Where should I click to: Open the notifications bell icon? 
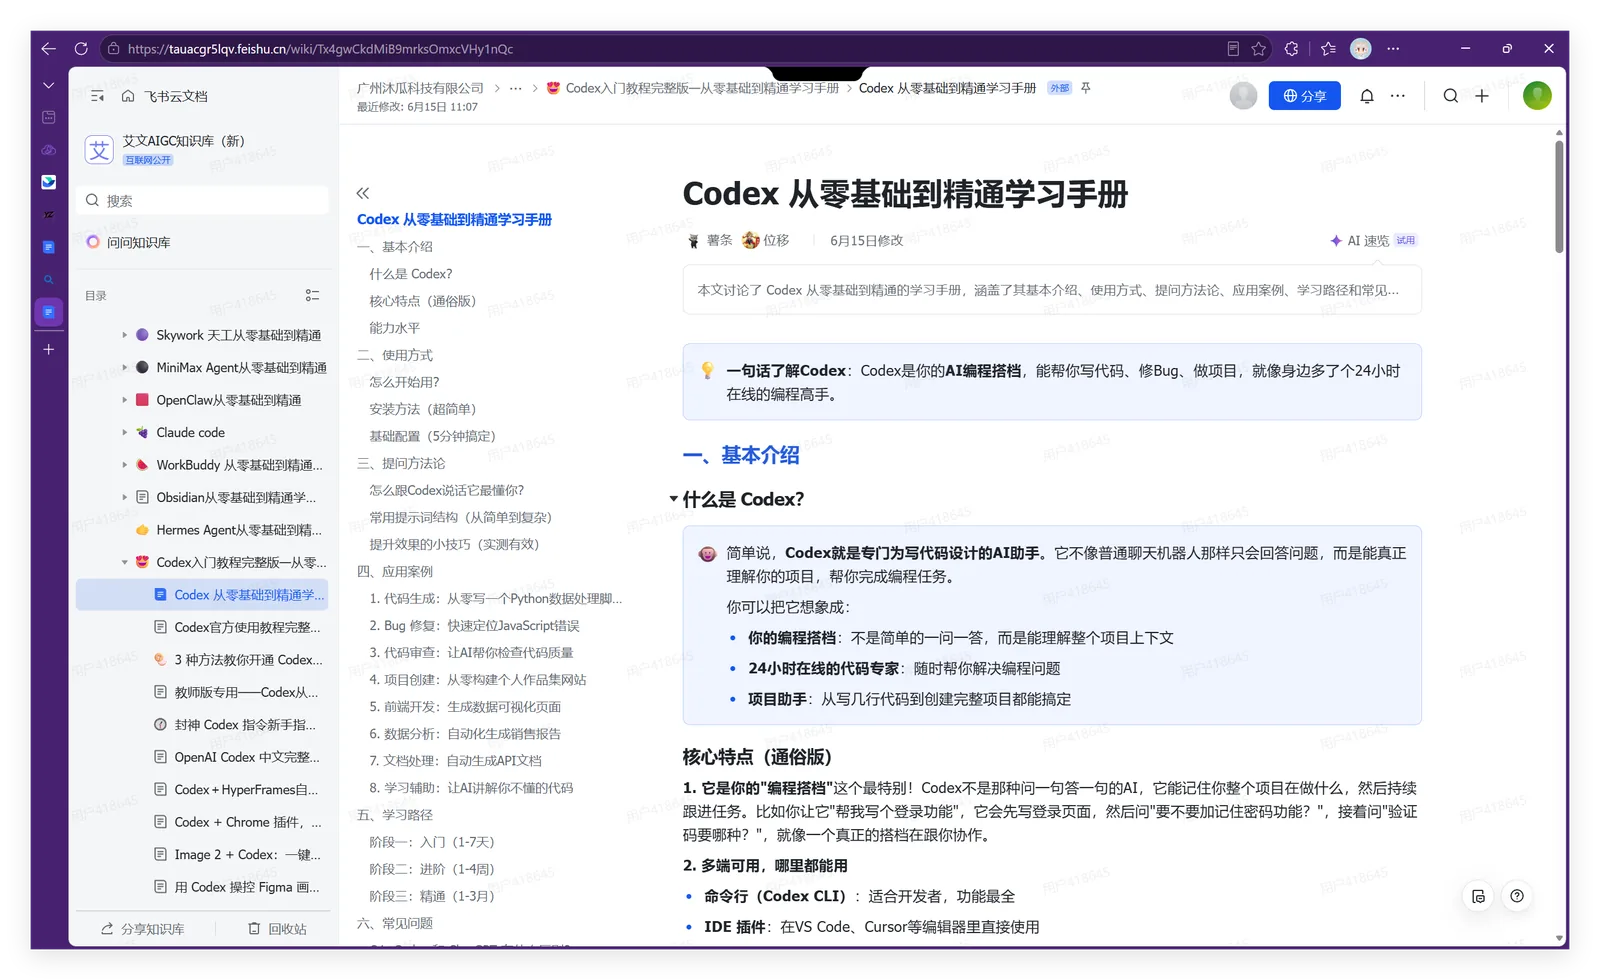[1367, 96]
